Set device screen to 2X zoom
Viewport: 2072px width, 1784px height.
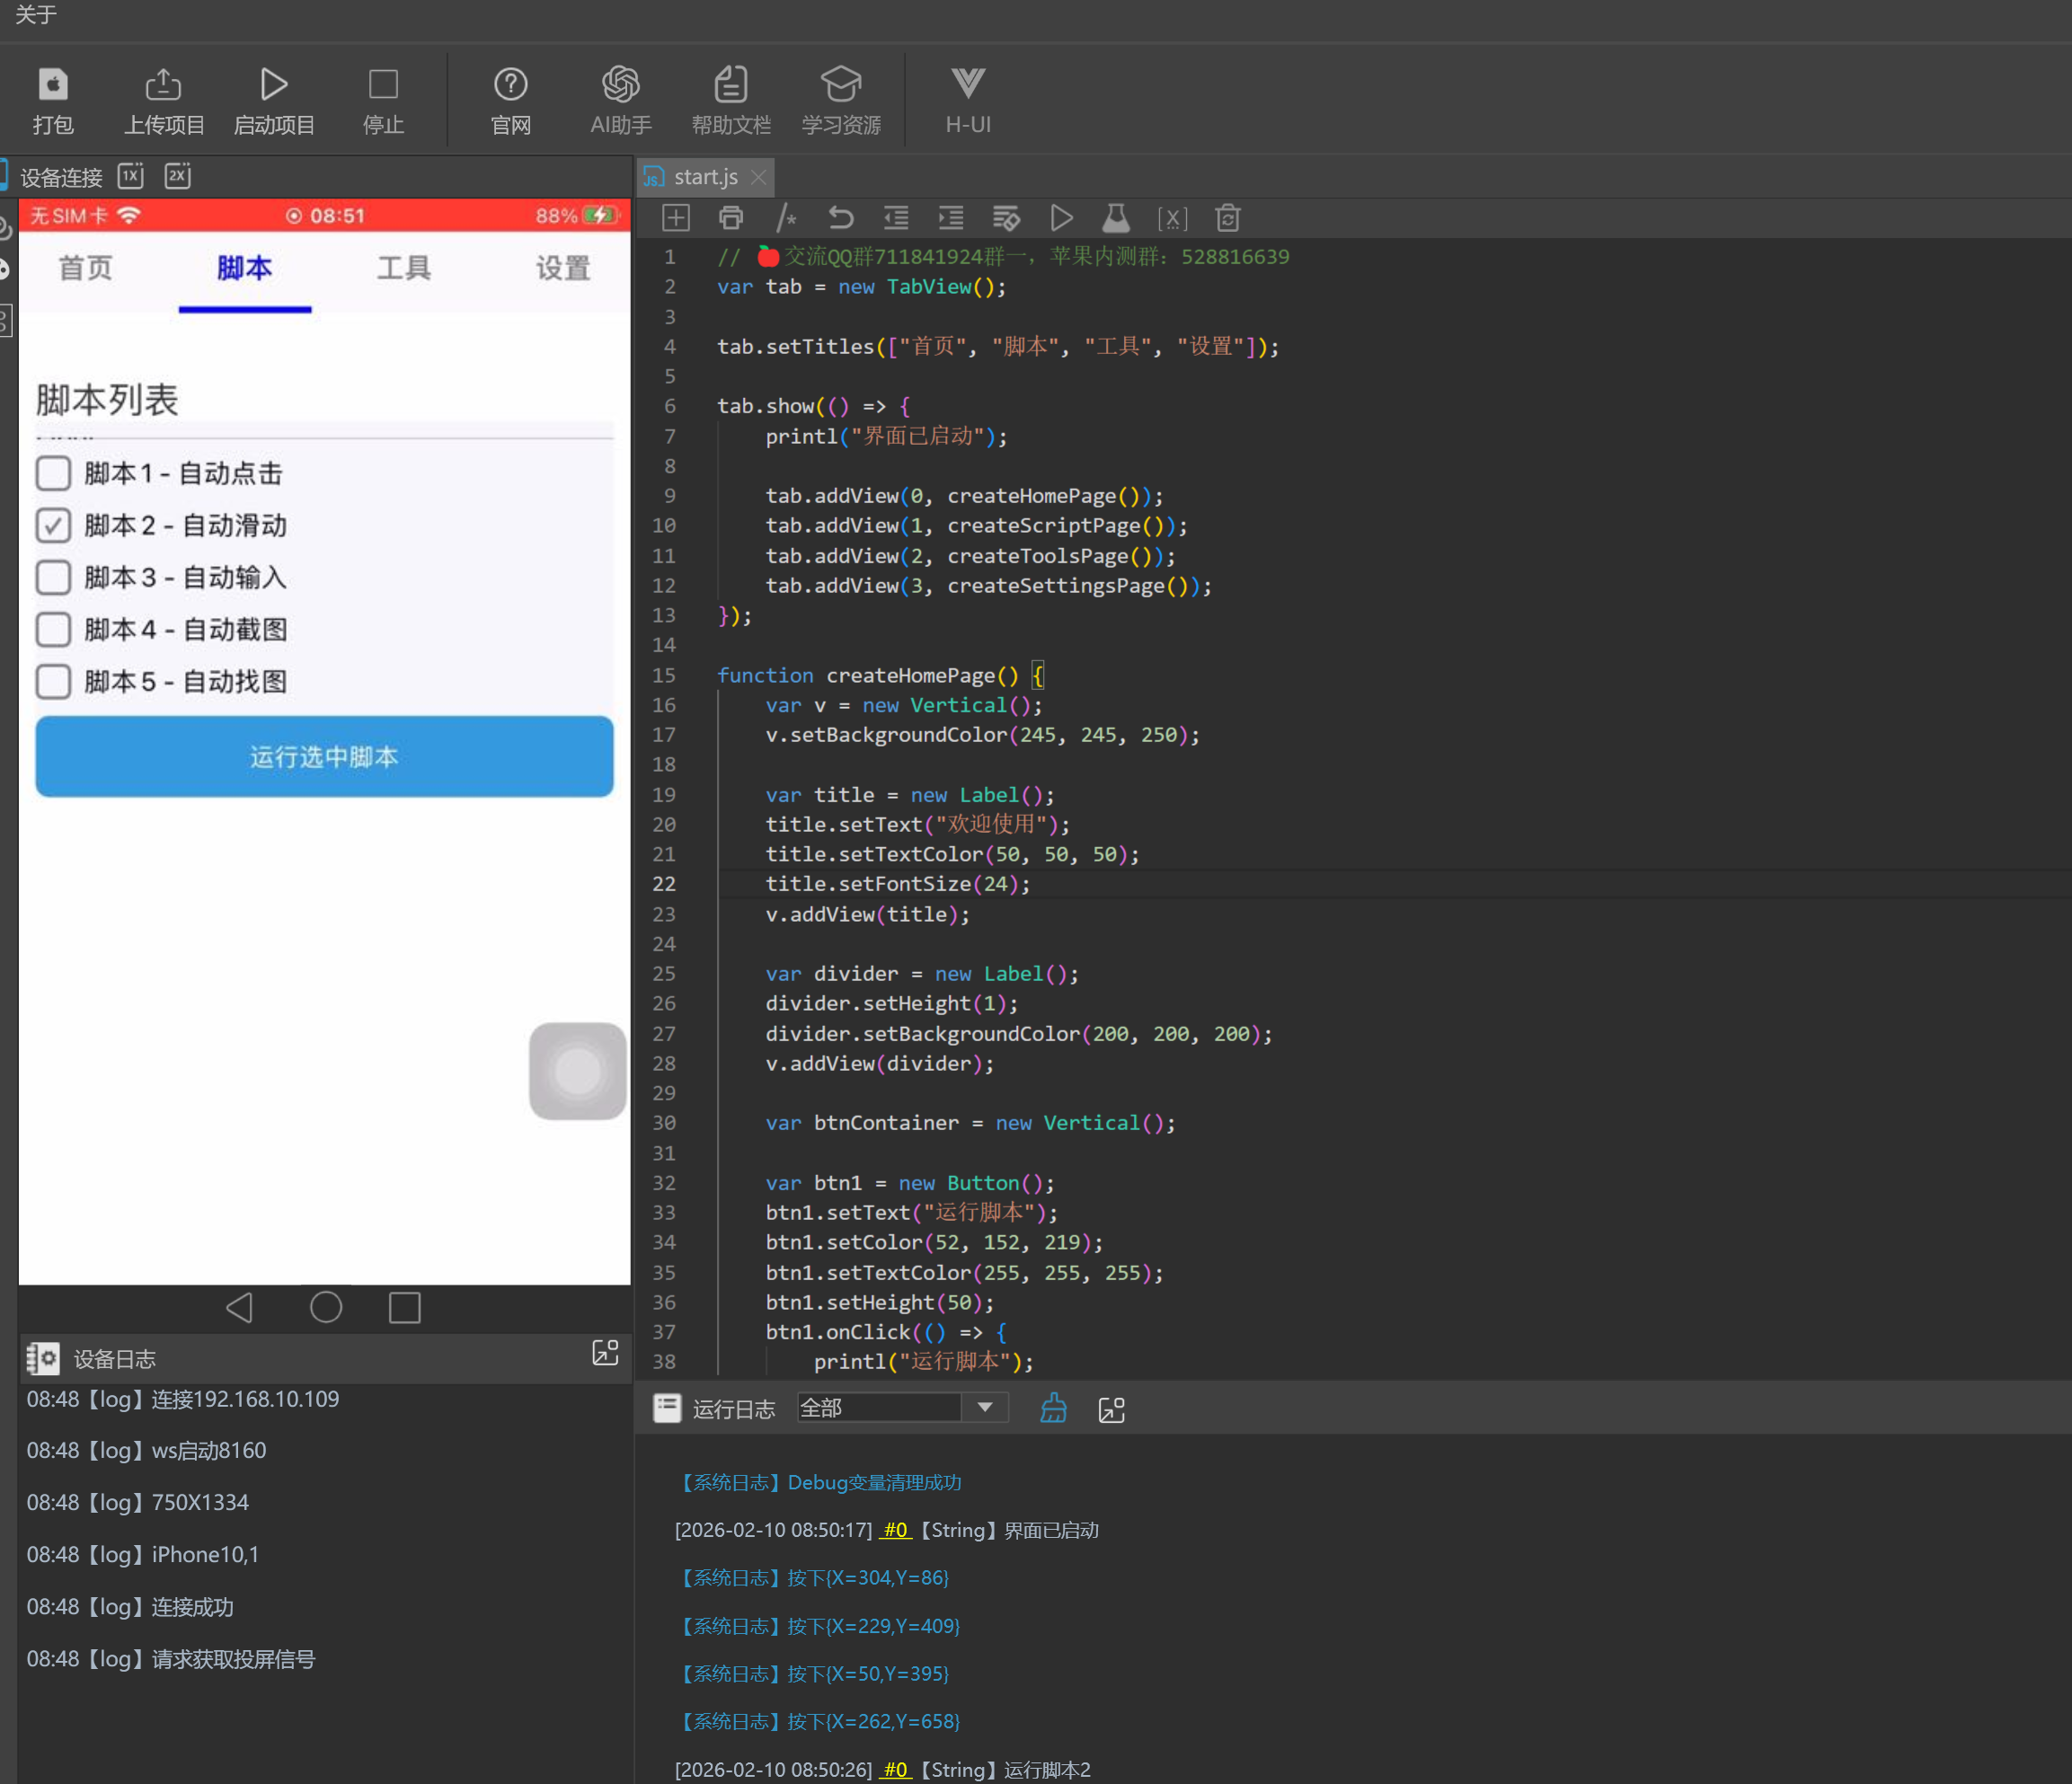coord(178,176)
